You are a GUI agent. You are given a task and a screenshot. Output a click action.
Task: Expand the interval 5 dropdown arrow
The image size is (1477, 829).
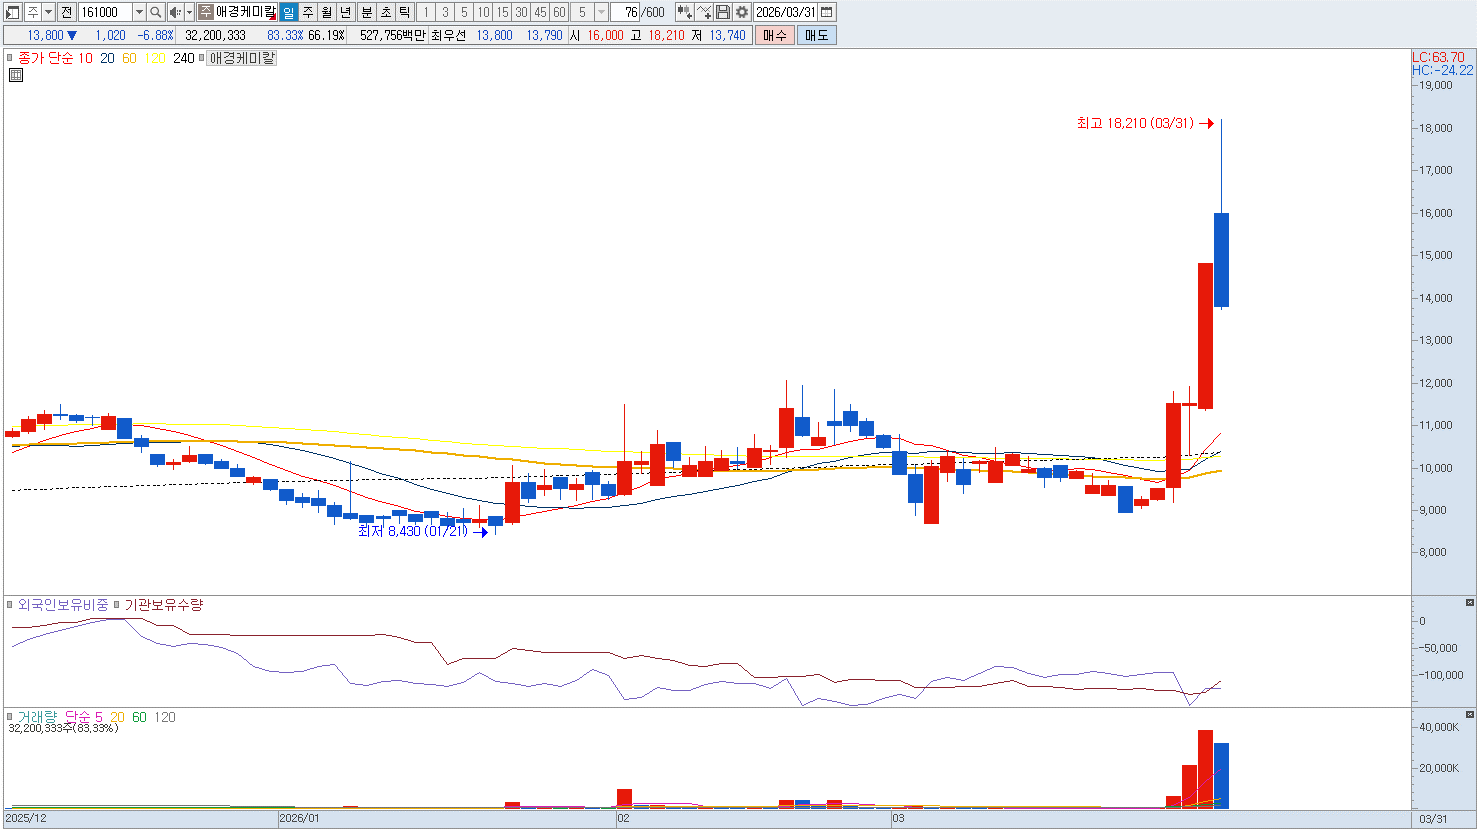pos(601,12)
